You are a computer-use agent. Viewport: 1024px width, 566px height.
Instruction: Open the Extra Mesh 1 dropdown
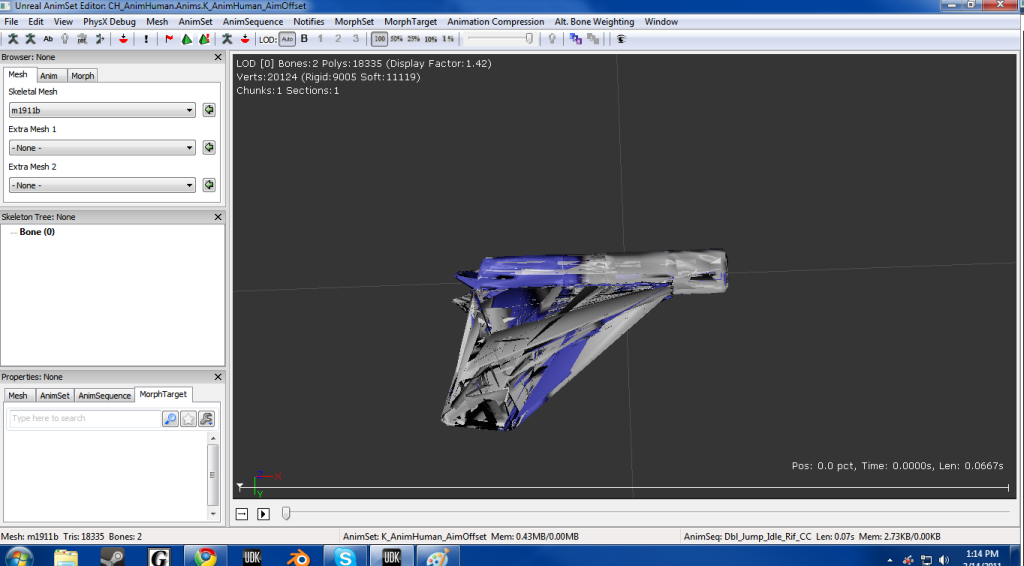(102, 148)
